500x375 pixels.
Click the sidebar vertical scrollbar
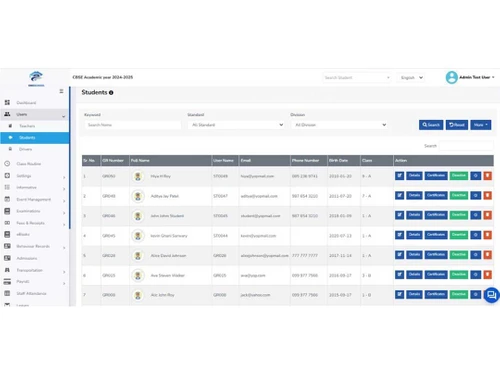click(70, 158)
